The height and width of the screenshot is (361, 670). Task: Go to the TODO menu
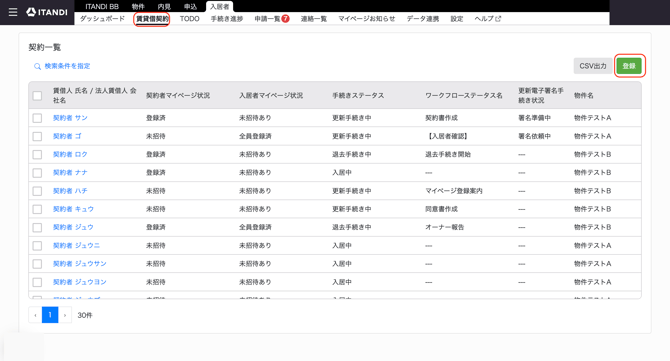coord(189,19)
